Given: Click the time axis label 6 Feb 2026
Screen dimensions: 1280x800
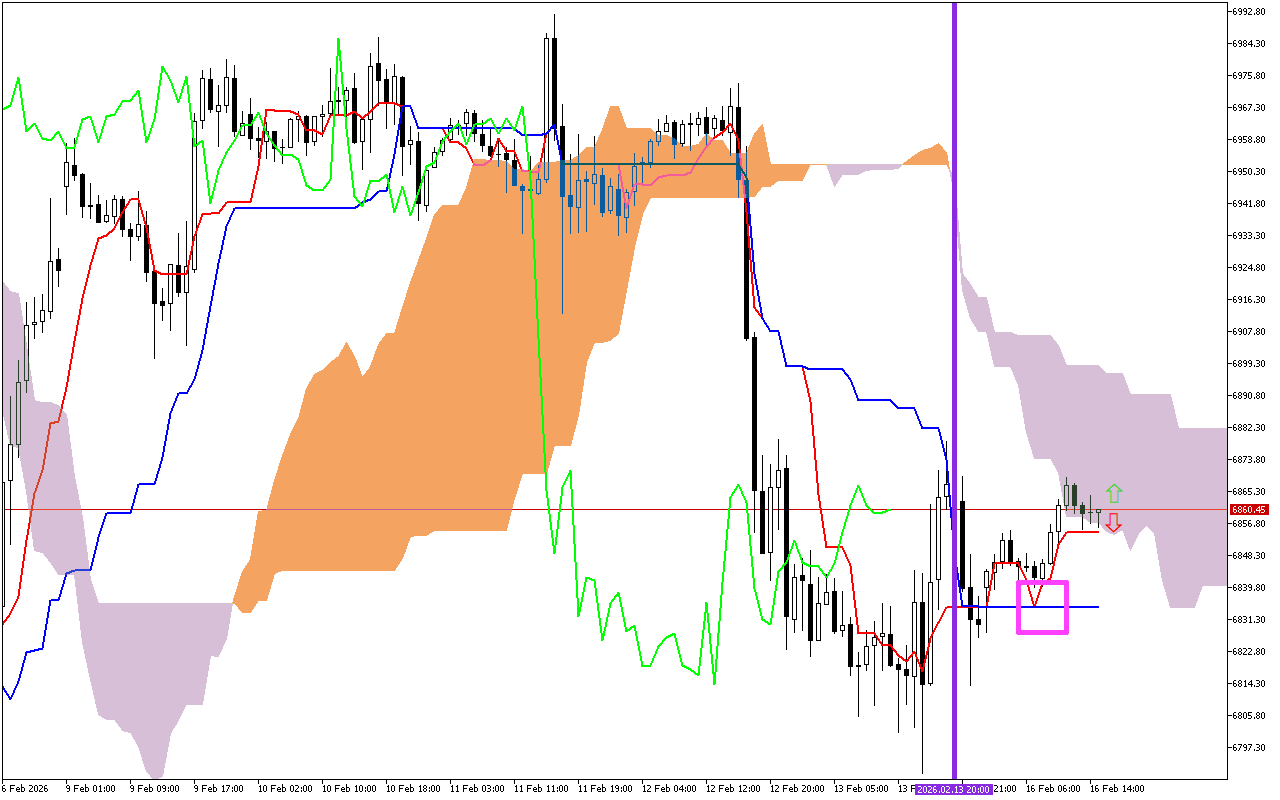Looking at the screenshot, I should click(25, 788).
